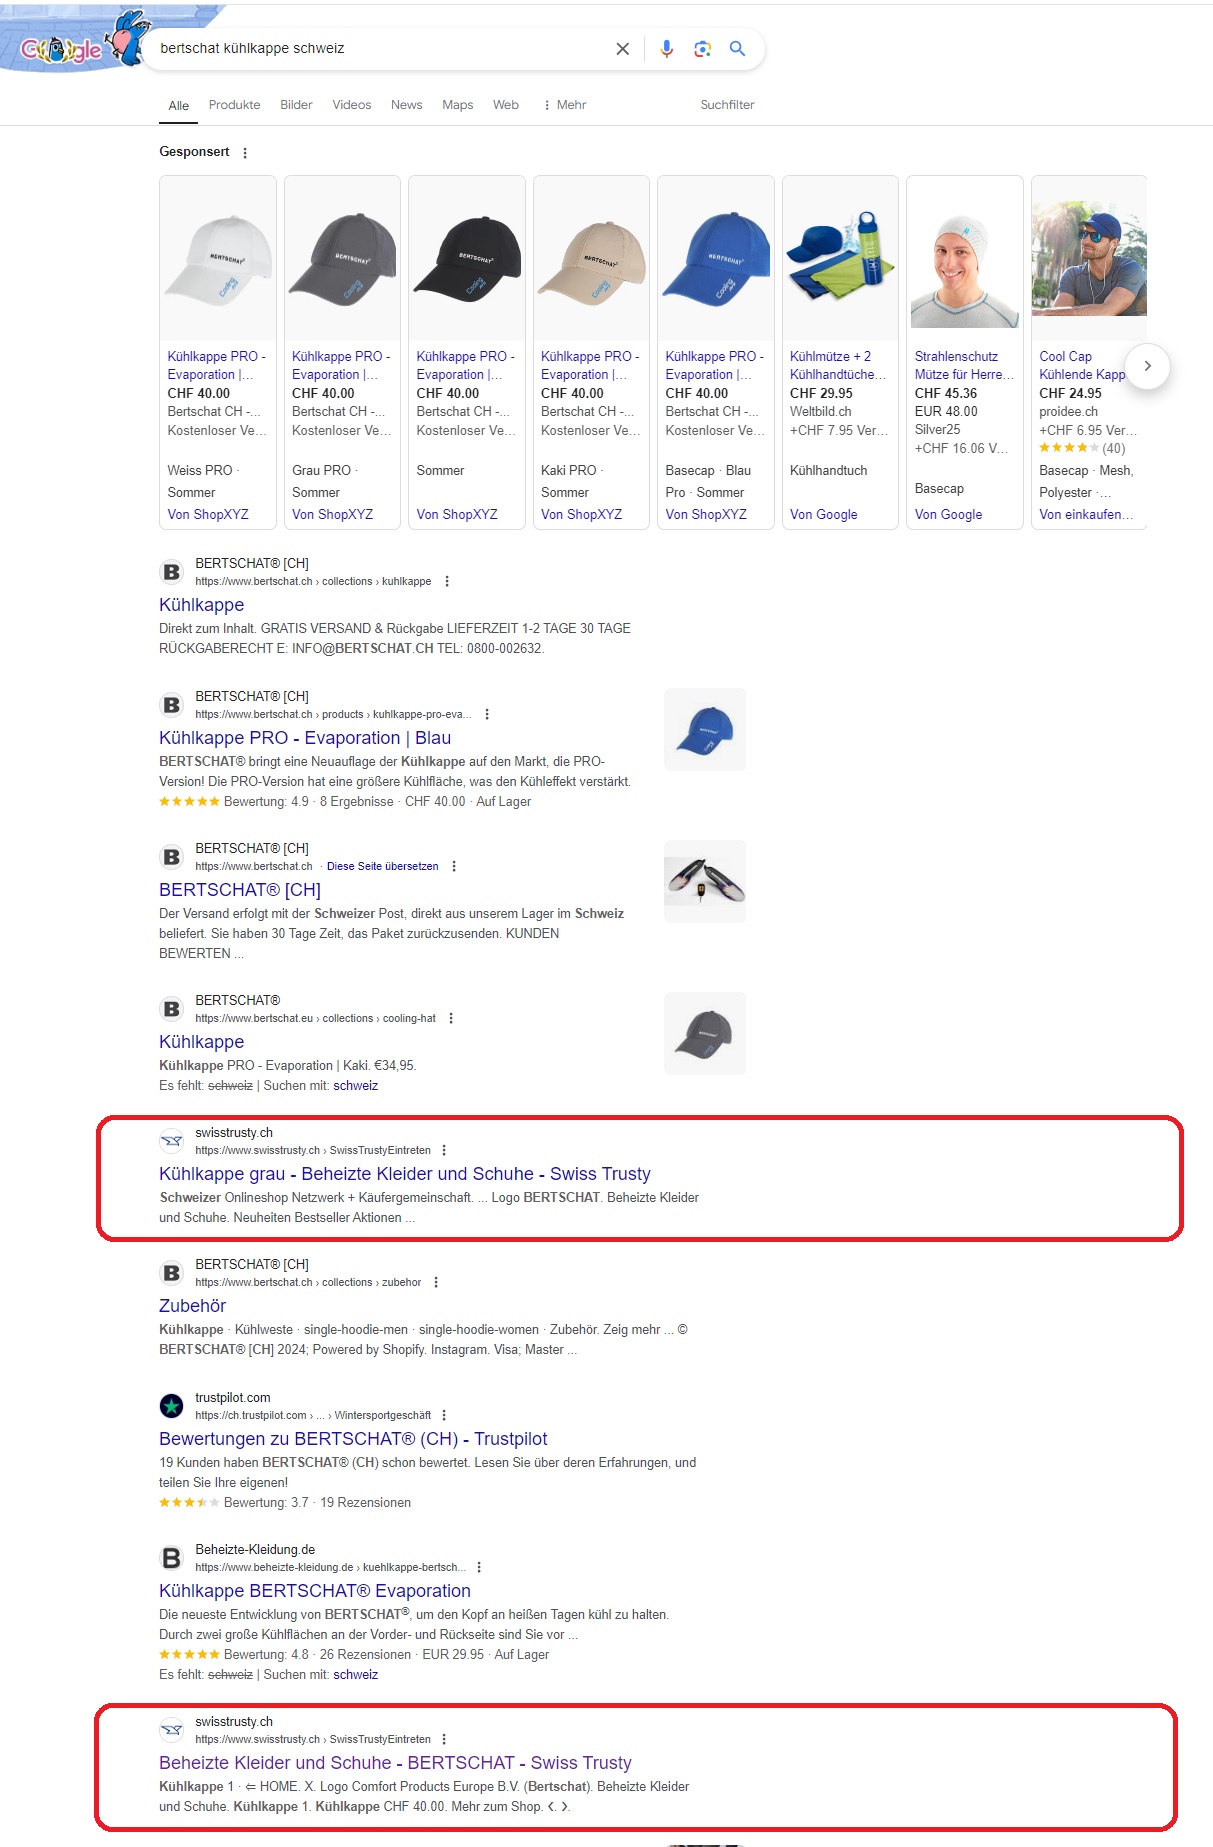Open more options for bertschat.ch kuhlkappe result
Viewport: 1213px width, 1847px height.
pyautogui.click(x=447, y=582)
